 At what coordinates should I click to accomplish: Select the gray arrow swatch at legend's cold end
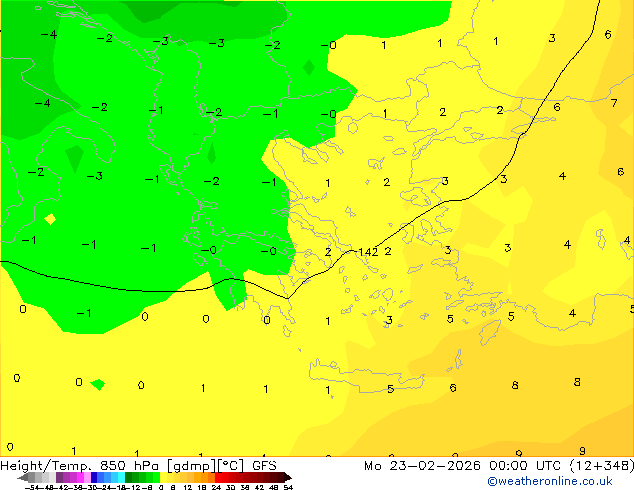pos(23,477)
